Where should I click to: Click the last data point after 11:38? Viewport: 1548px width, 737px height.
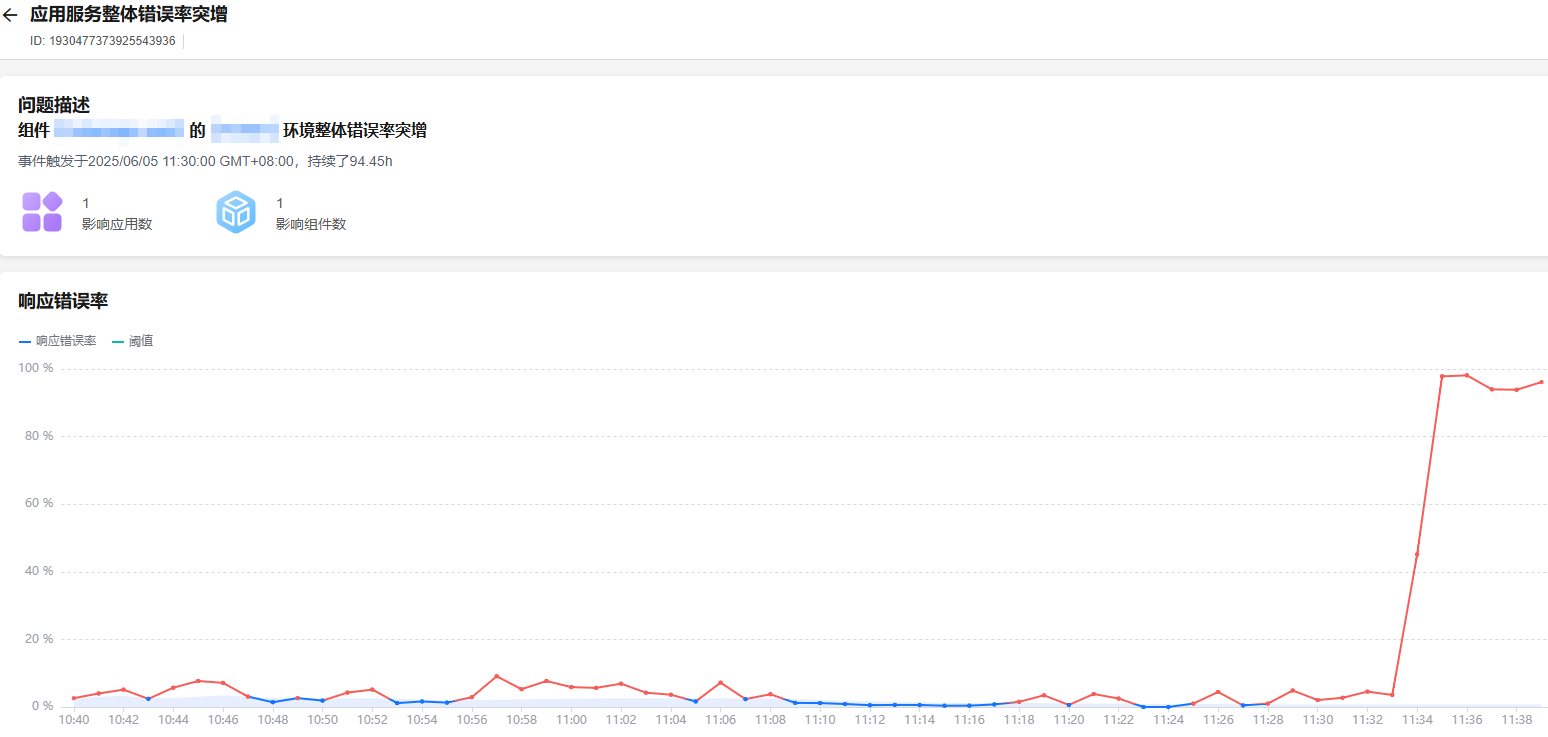tap(1541, 382)
